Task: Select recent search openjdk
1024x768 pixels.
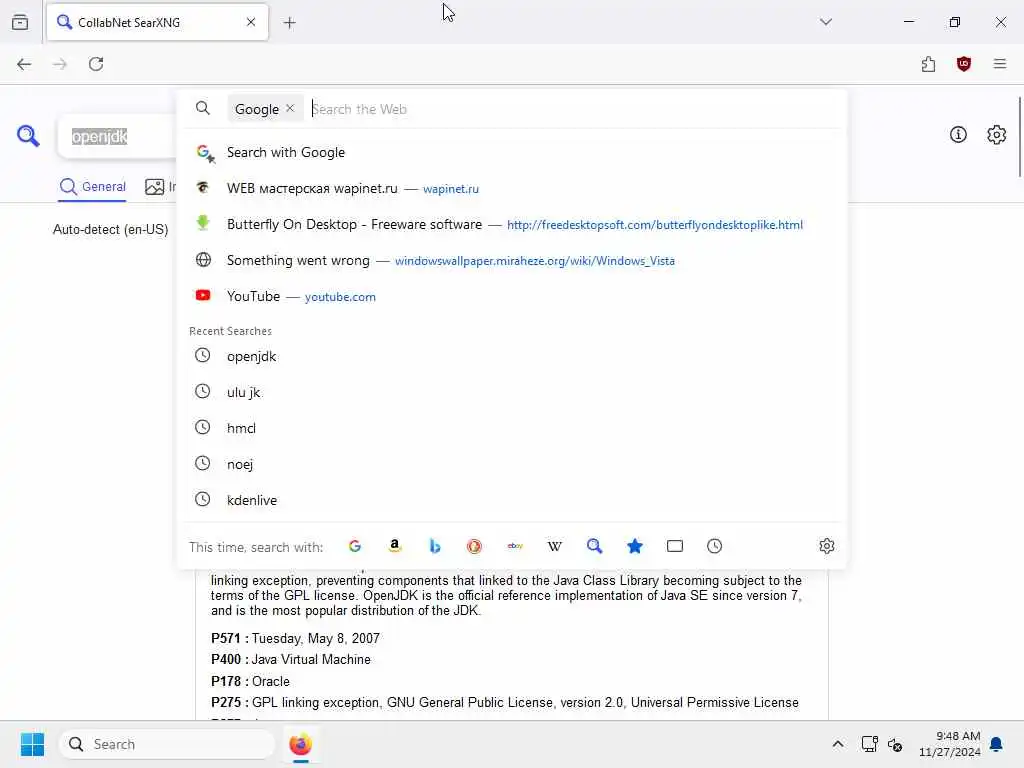Action: (x=513, y=356)
